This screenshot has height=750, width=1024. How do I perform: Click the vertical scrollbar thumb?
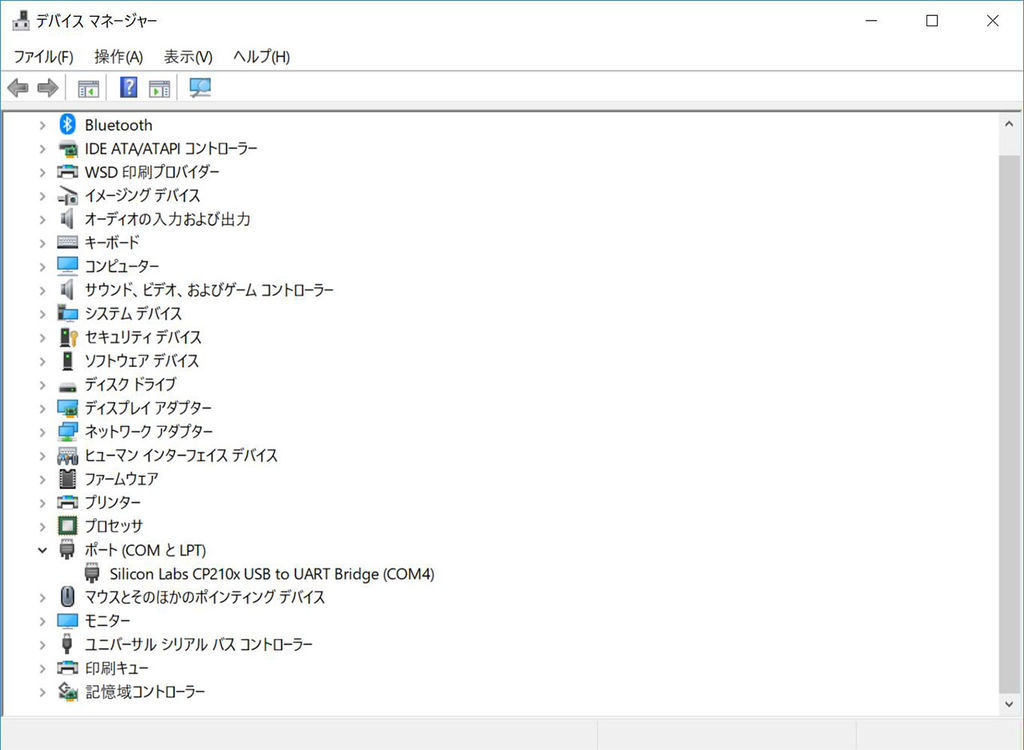click(x=1009, y=424)
